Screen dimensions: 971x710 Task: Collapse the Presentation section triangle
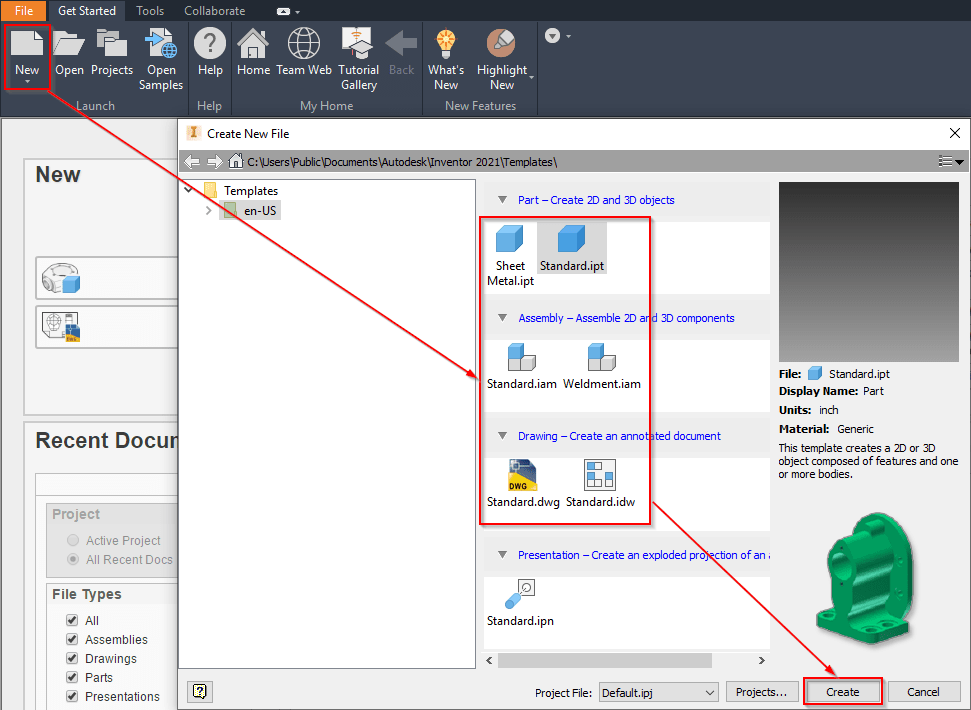502,555
